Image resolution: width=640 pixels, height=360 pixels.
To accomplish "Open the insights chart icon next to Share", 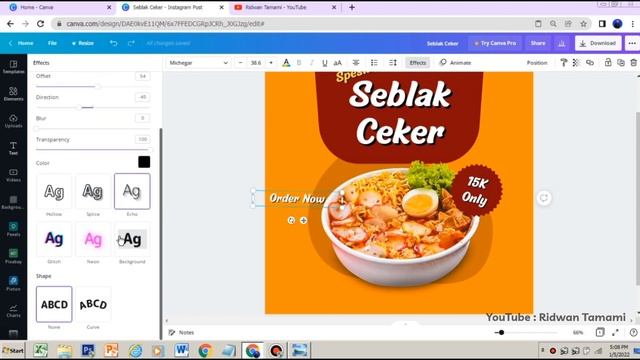I will click(x=562, y=43).
